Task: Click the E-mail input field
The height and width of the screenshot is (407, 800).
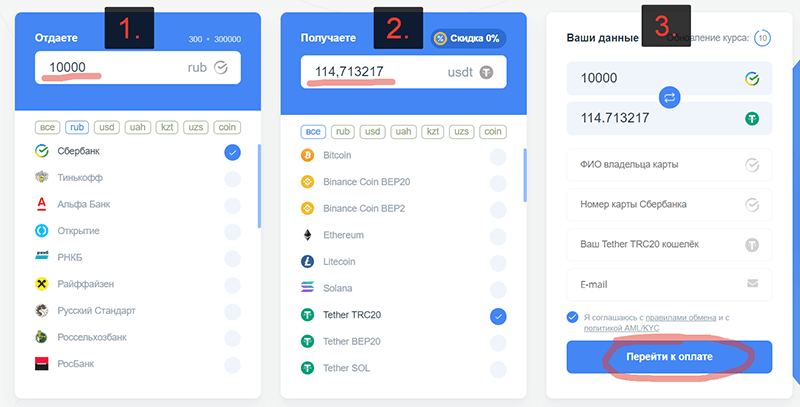Action: (669, 284)
